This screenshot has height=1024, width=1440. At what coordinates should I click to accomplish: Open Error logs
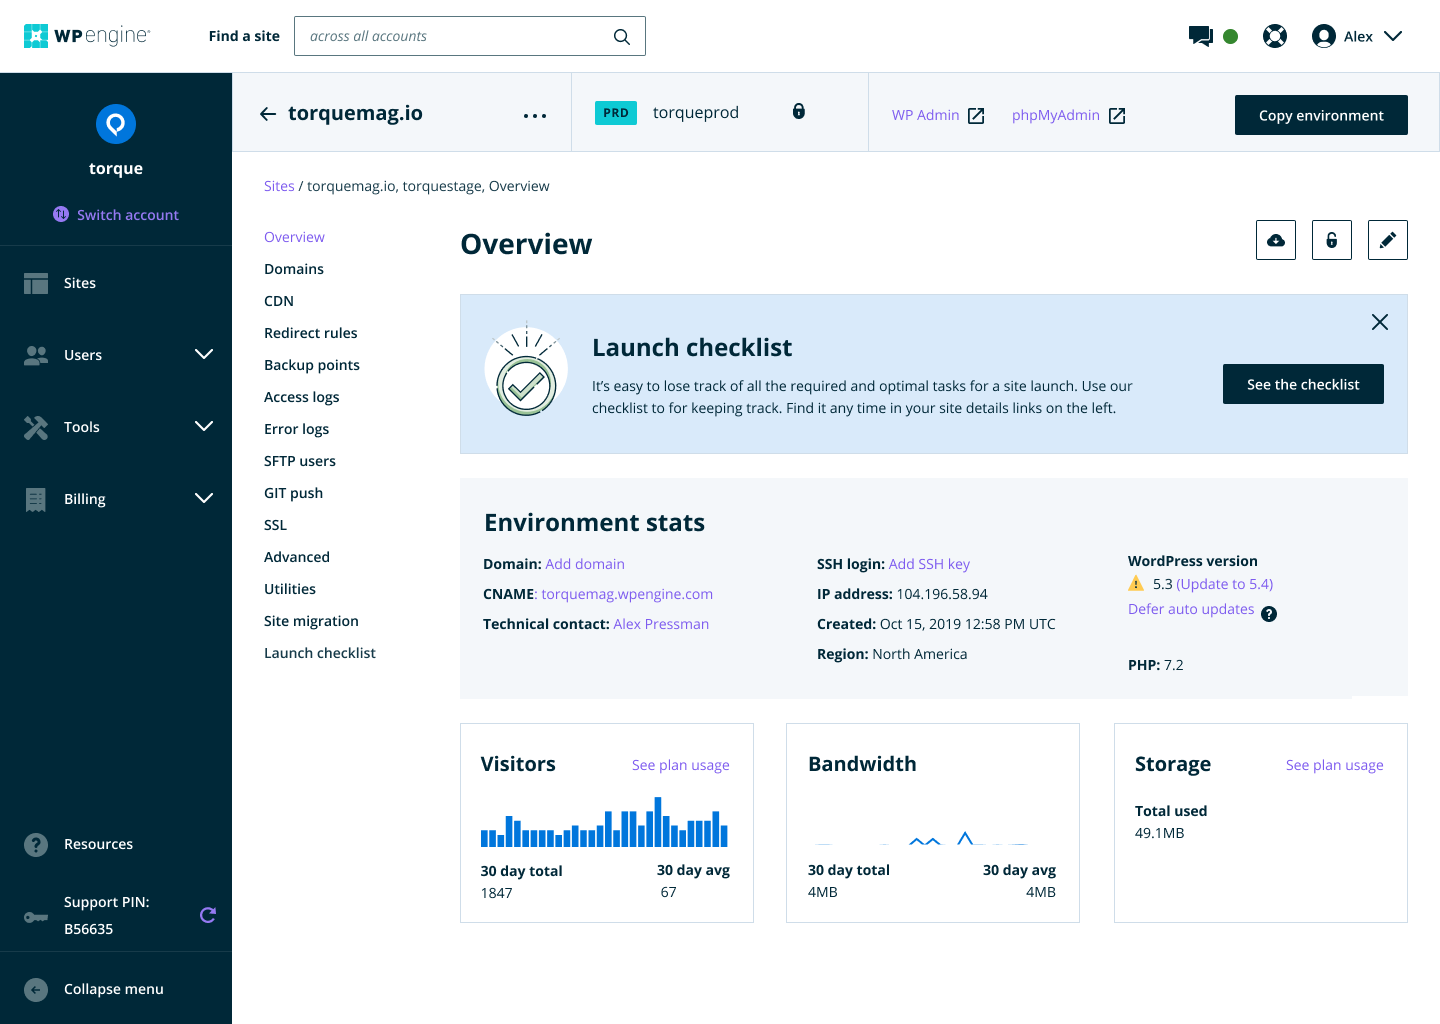tap(296, 429)
